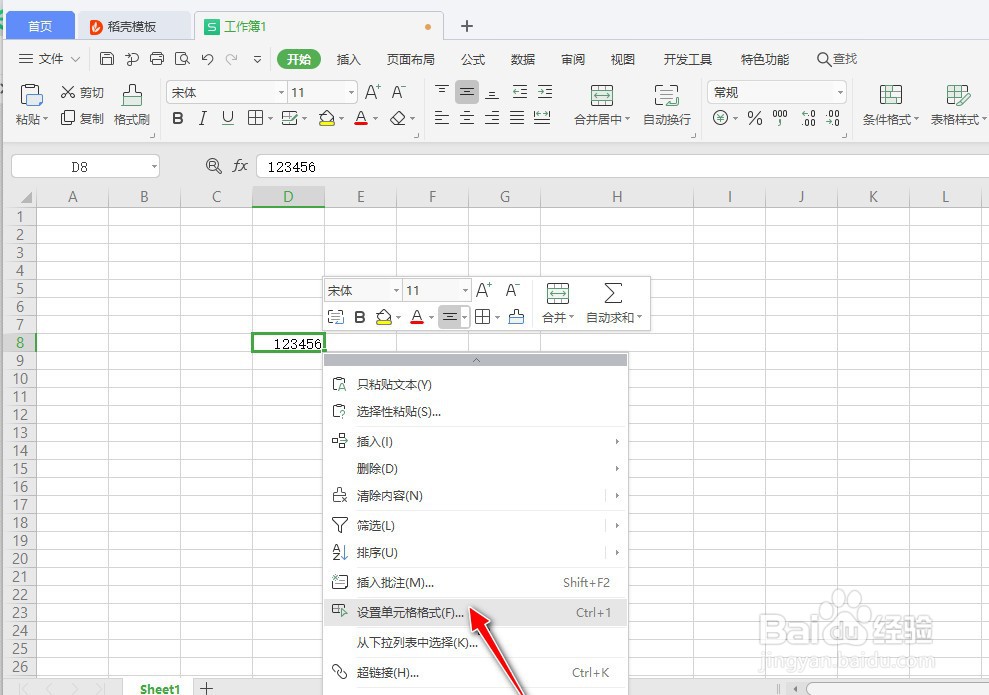
Task: Switch to the 页面布局 ribbon tab
Action: pos(411,59)
